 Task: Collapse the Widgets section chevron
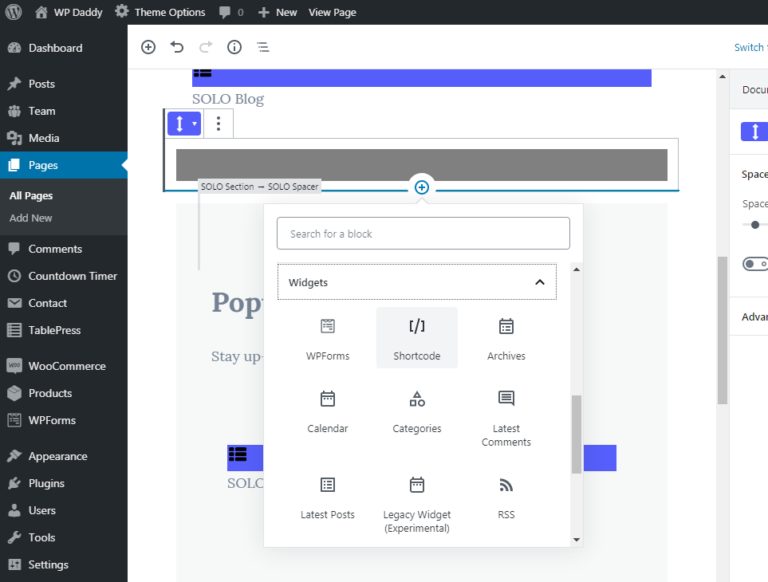tap(540, 283)
